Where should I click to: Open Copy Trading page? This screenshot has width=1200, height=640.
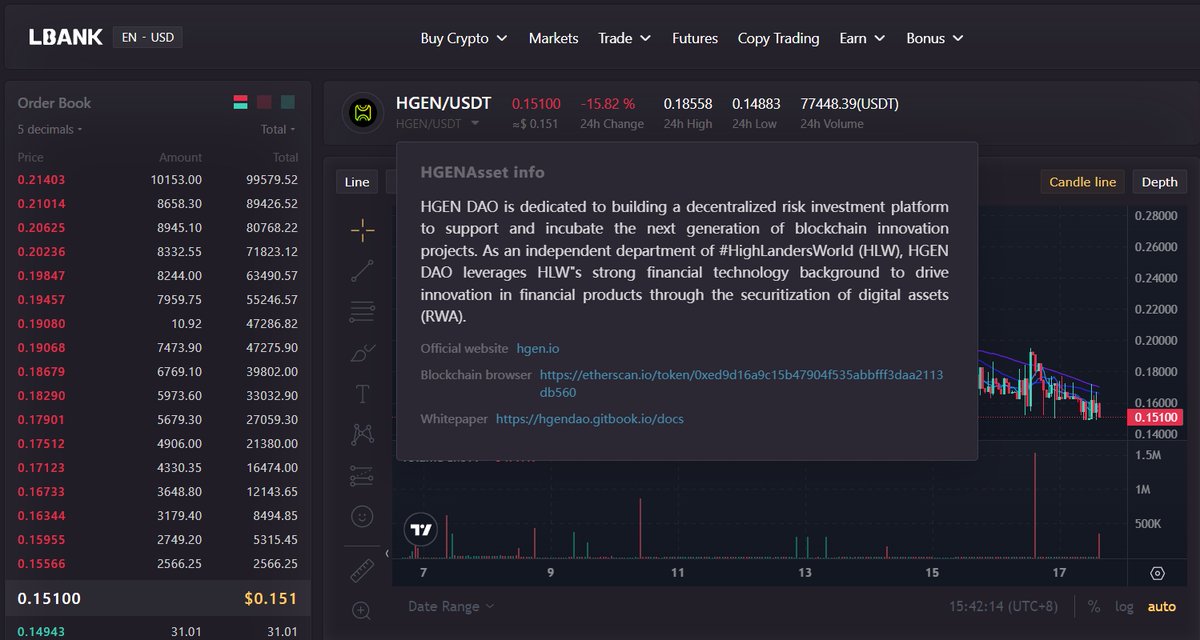tap(778, 38)
